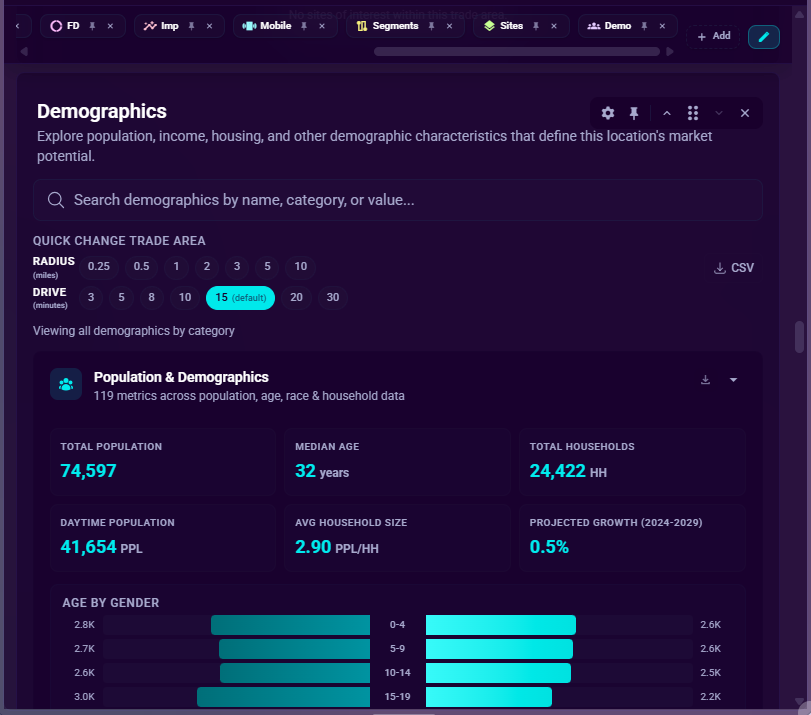Pin the Segments tab
Image resolution: width=811 pixels, height=715 pixels.
[431, 26]
